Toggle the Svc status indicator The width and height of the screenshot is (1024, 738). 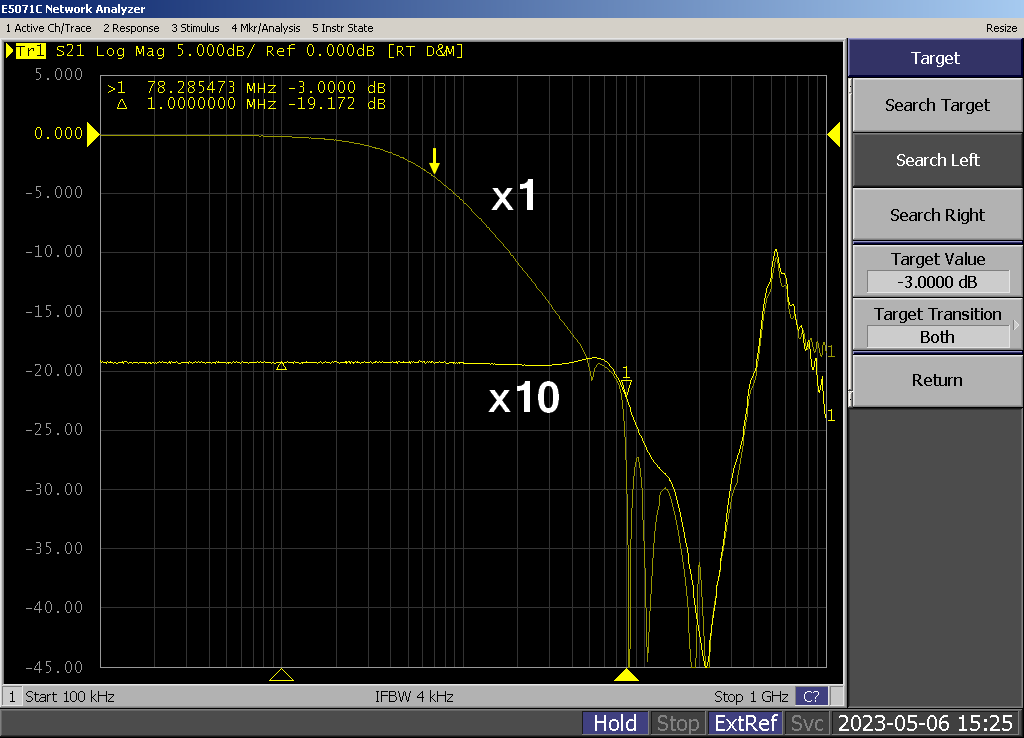click(807, 723)
